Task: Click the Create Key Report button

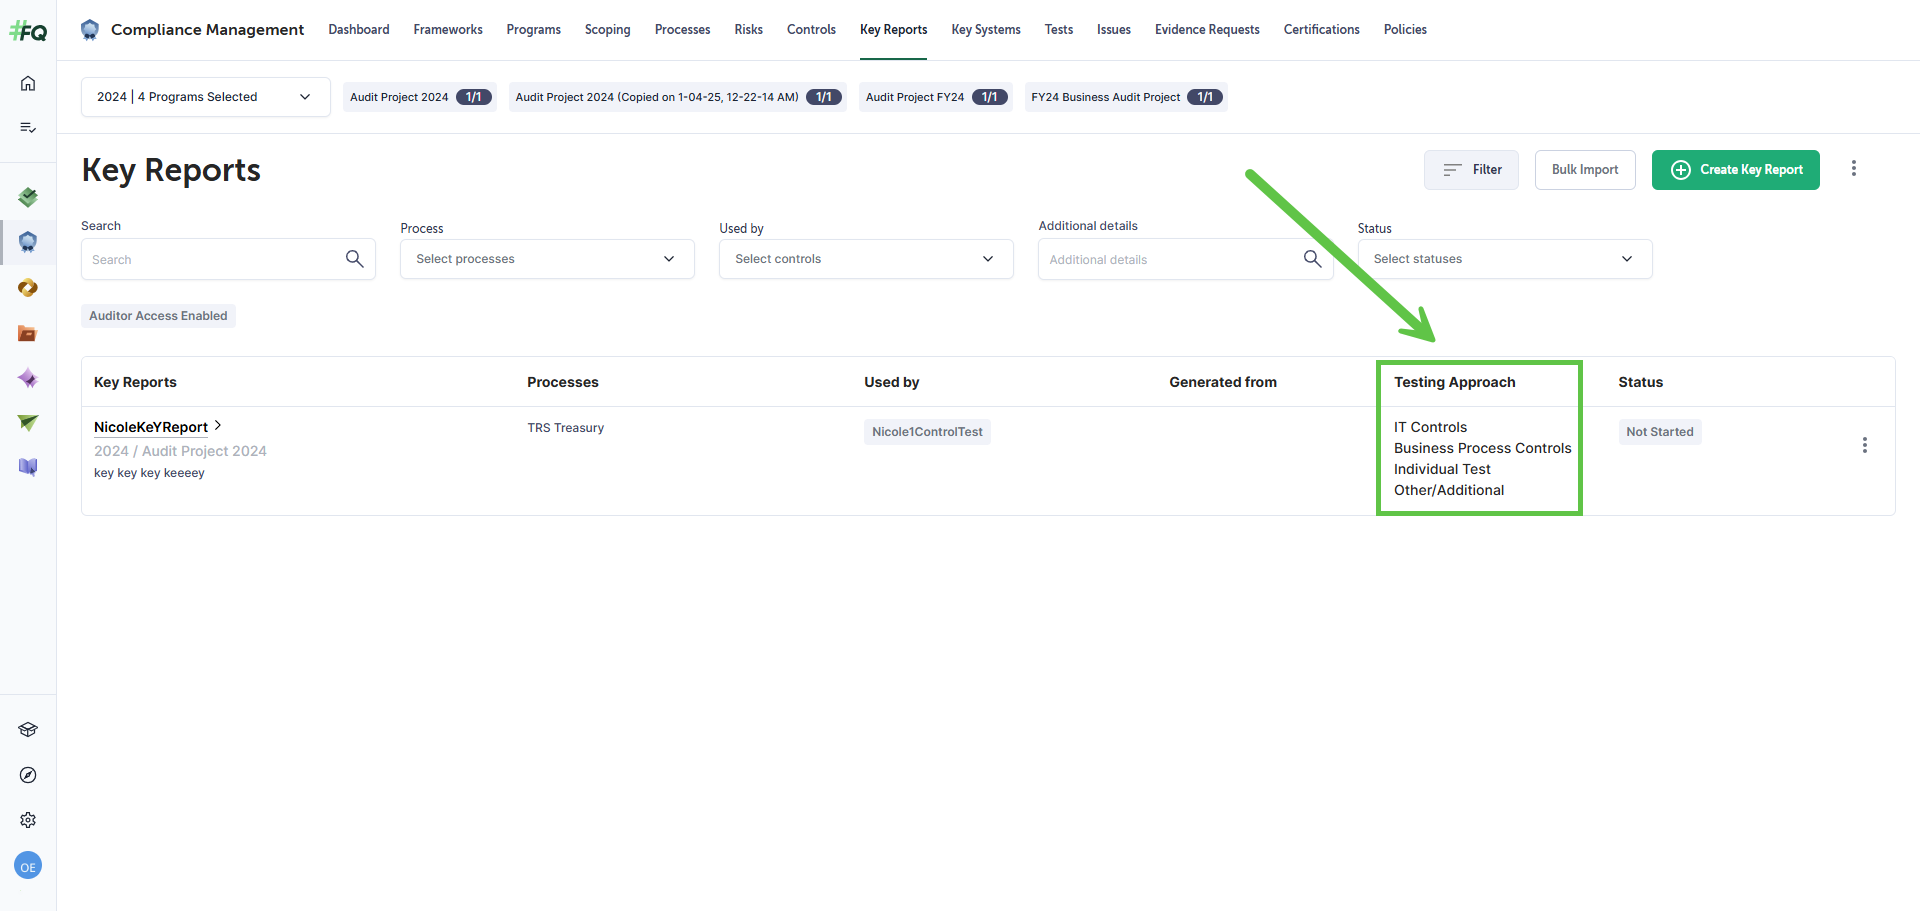Action: (x=1735, y=170)
